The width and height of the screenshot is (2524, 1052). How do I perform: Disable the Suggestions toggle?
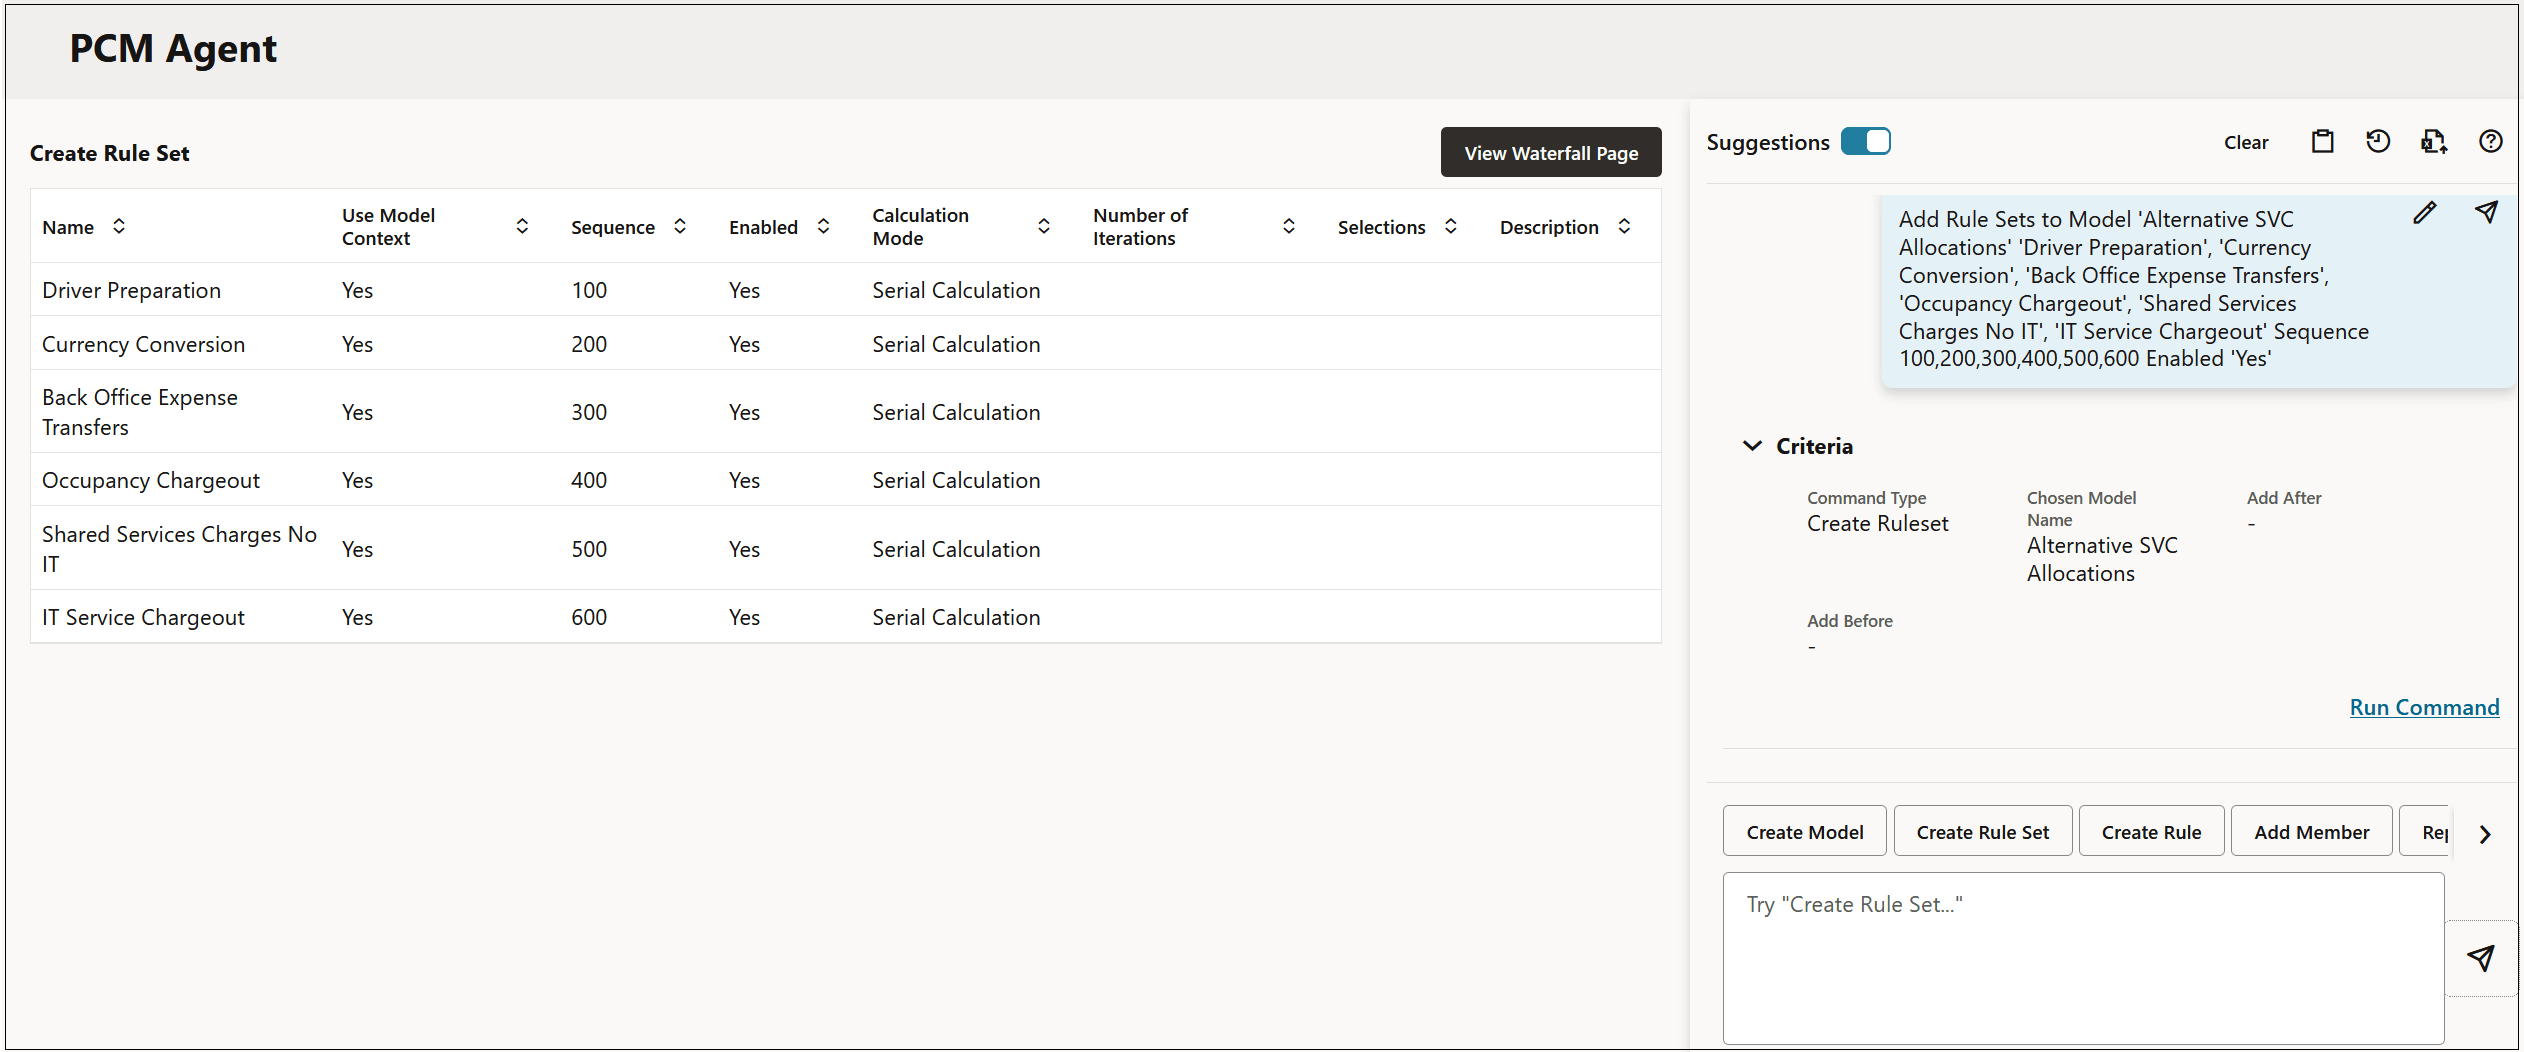[x=1866, y=141]
